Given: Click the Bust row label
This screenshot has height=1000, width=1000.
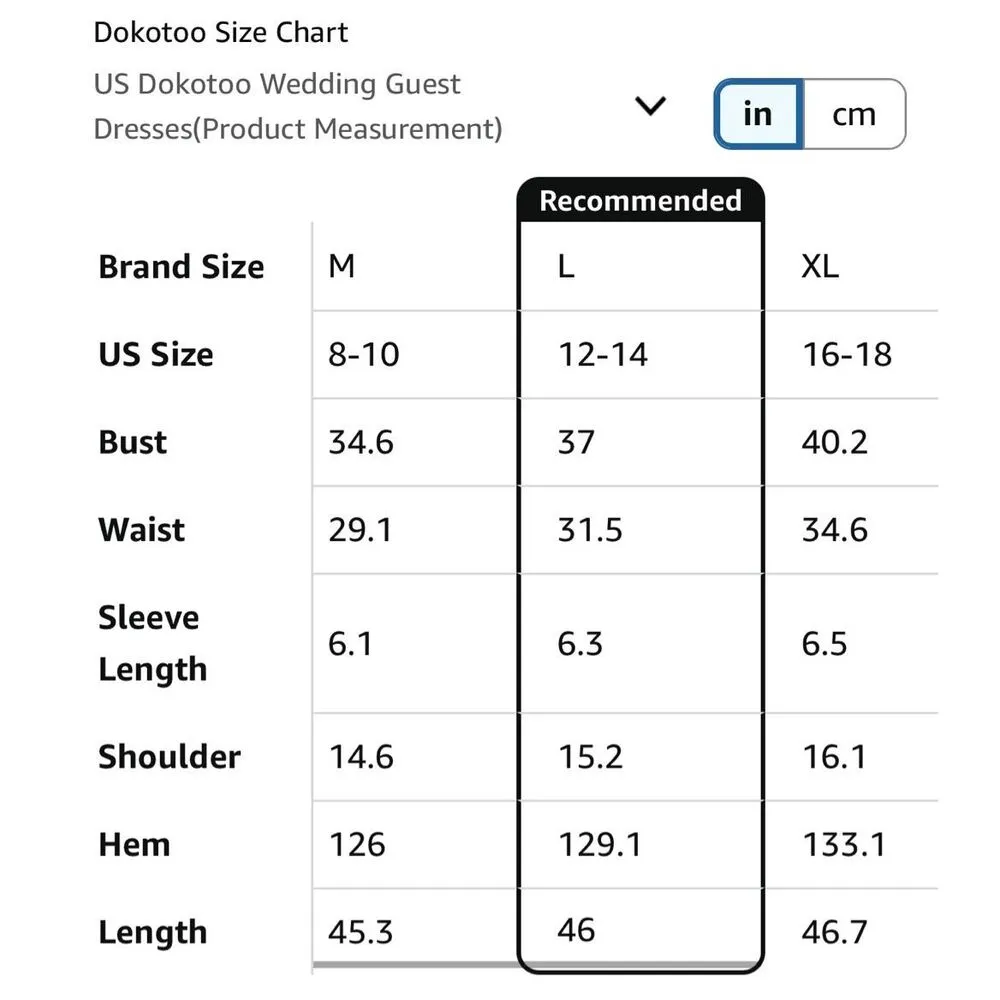Looking at the screenshot, I should pyautogui.click(x=133, y=442).
